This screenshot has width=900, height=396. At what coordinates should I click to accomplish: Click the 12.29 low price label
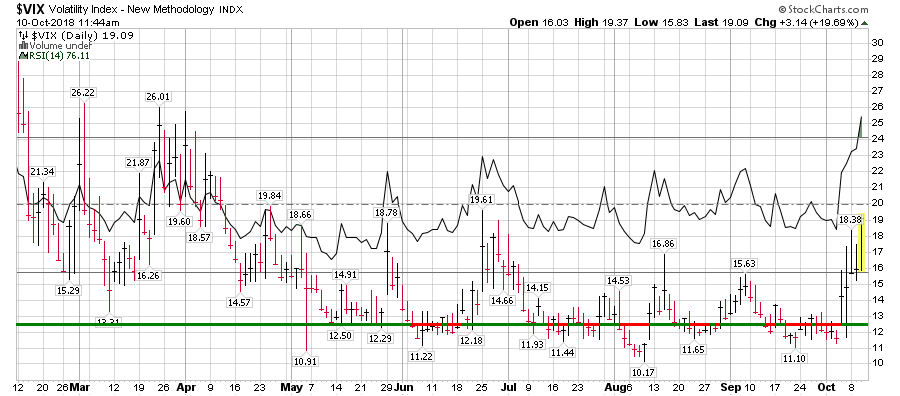click(380, 339)
